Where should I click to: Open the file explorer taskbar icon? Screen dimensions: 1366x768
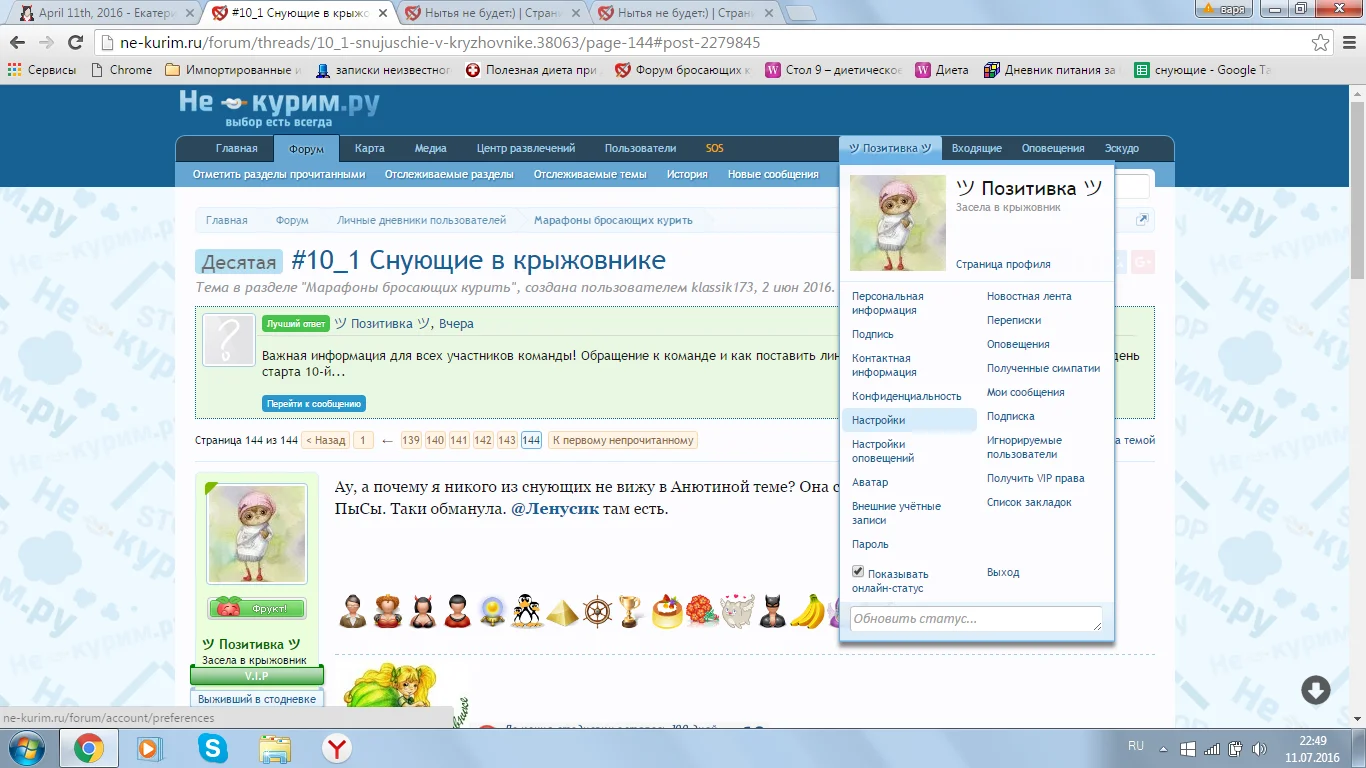click(274, 748)
